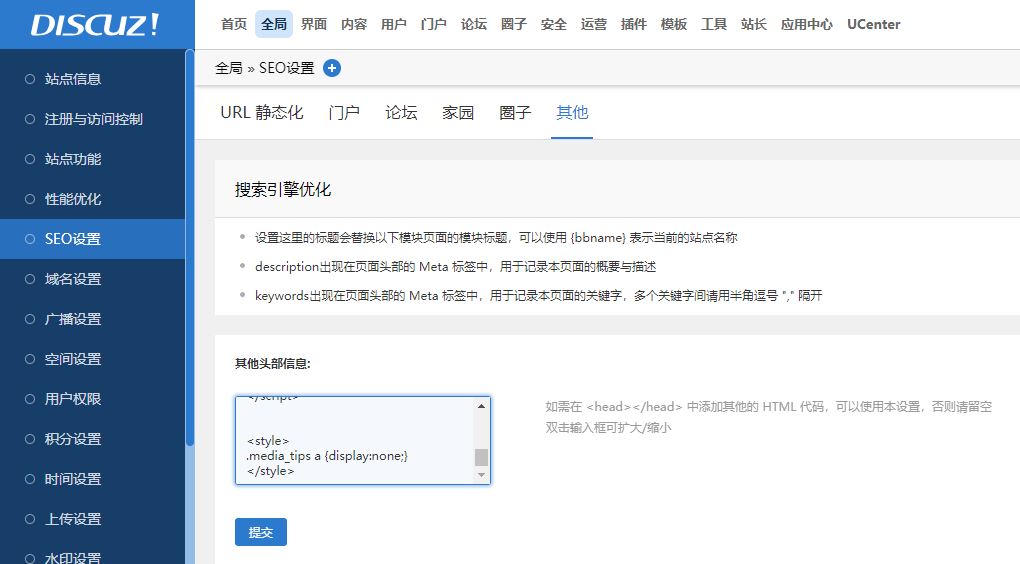1020x564 pixels.
Task: Switch to 论坛 SEO tab
Action: tap(401, 113)
